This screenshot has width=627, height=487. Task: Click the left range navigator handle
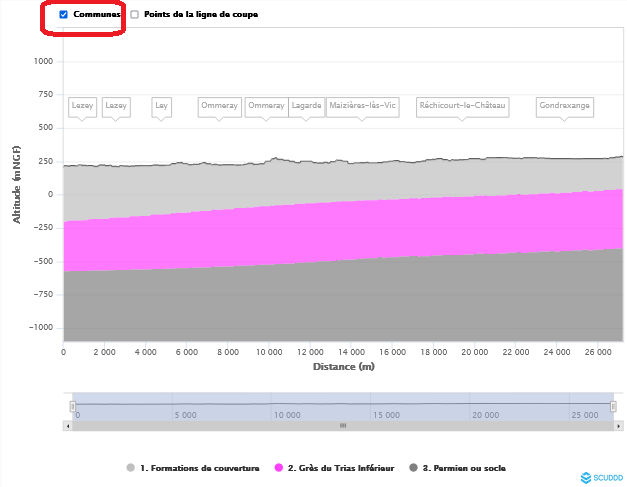[72, 406]
